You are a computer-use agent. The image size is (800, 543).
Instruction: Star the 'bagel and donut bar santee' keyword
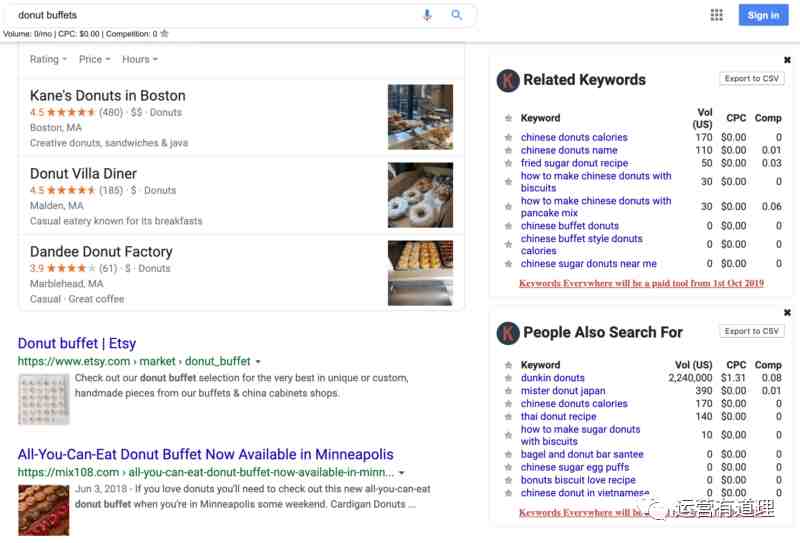coord(508,454)
